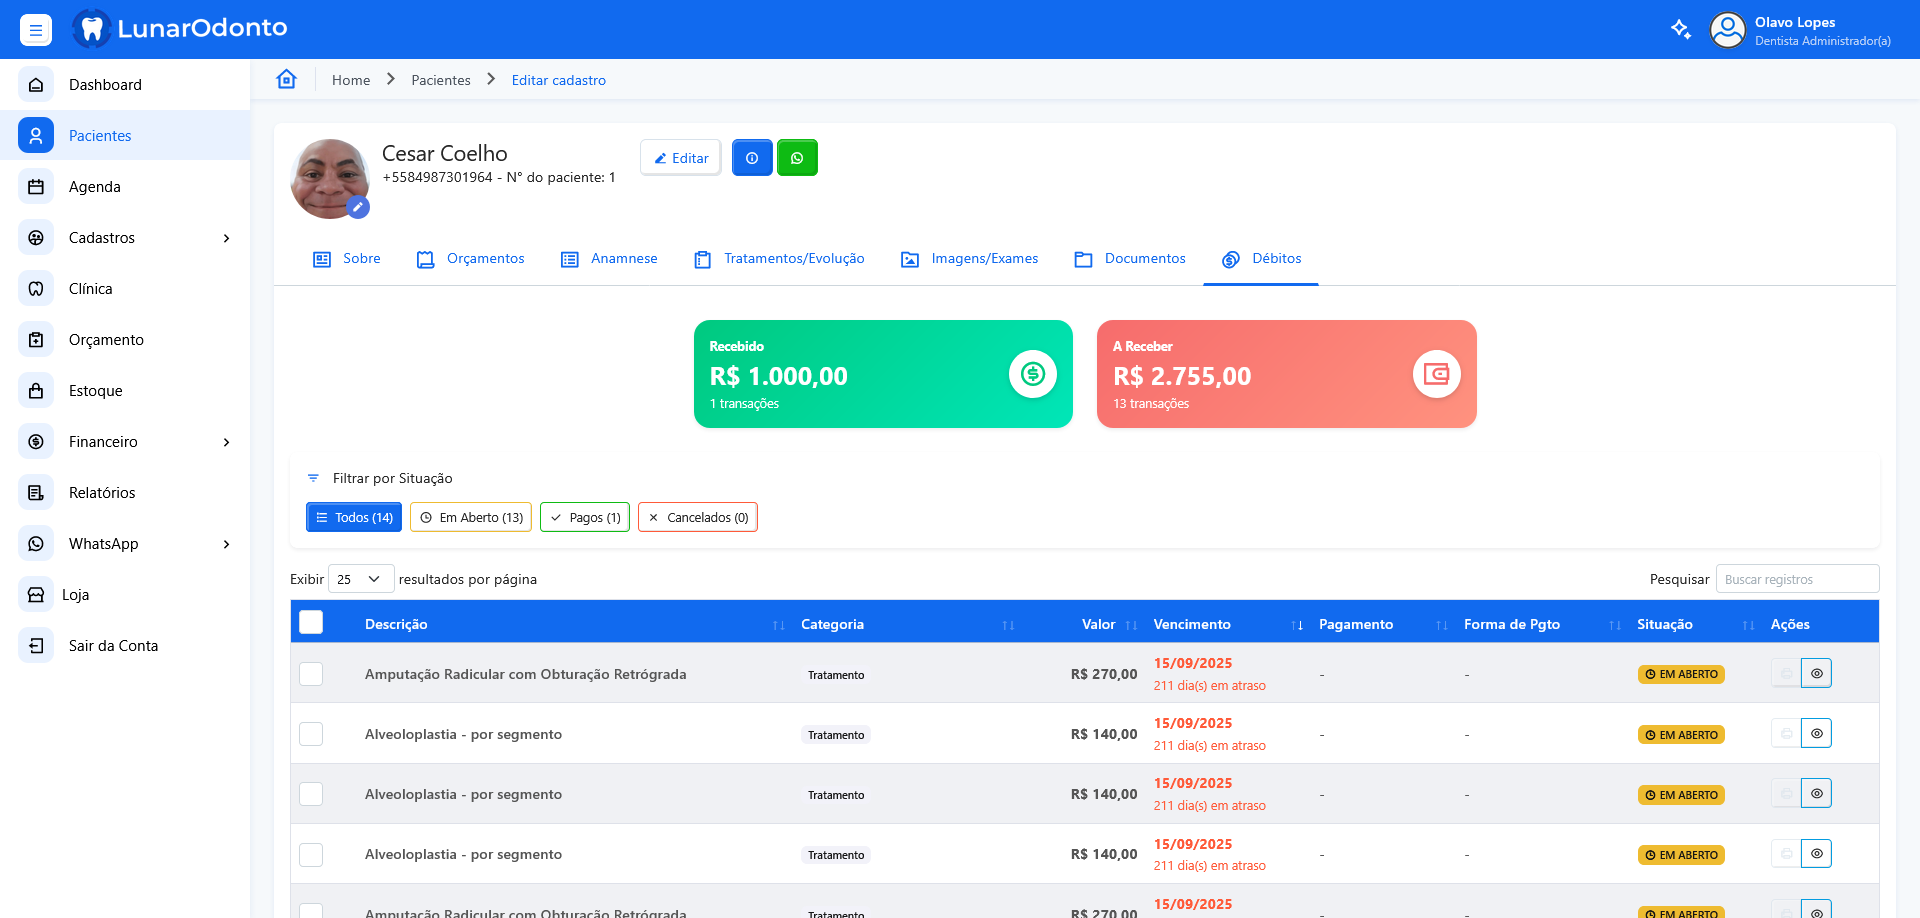Screen dimensions: 1920x918
Task: Click the blue info button beside Editar
Action: click(x=752, y=158)
